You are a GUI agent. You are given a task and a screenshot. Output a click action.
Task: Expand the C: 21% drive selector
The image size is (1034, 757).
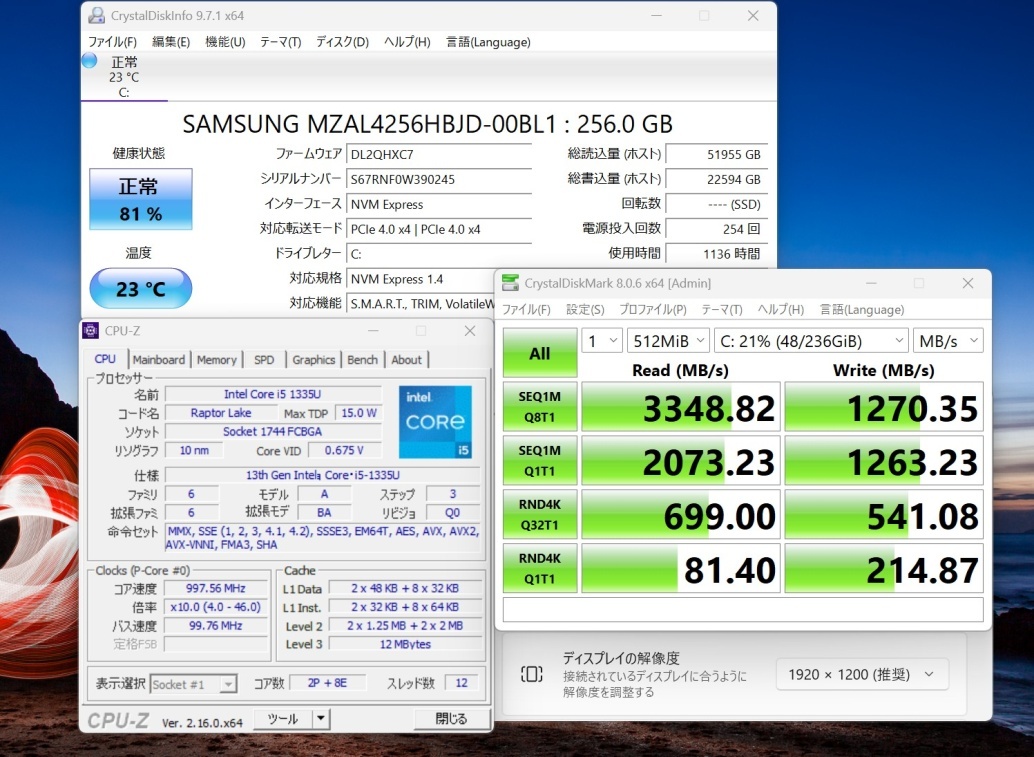point(810,341)
